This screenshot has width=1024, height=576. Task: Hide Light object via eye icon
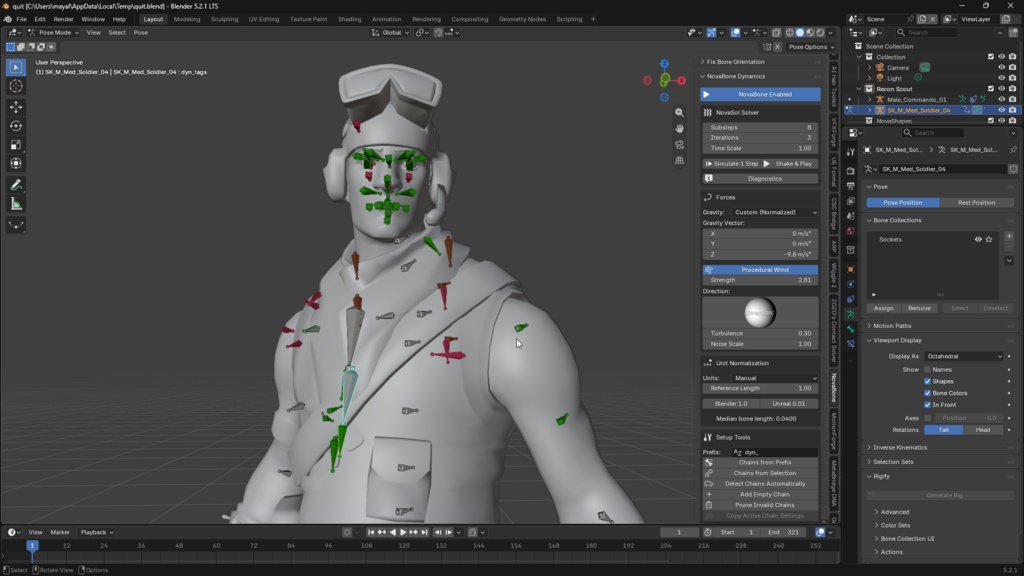click(1001, 78)
